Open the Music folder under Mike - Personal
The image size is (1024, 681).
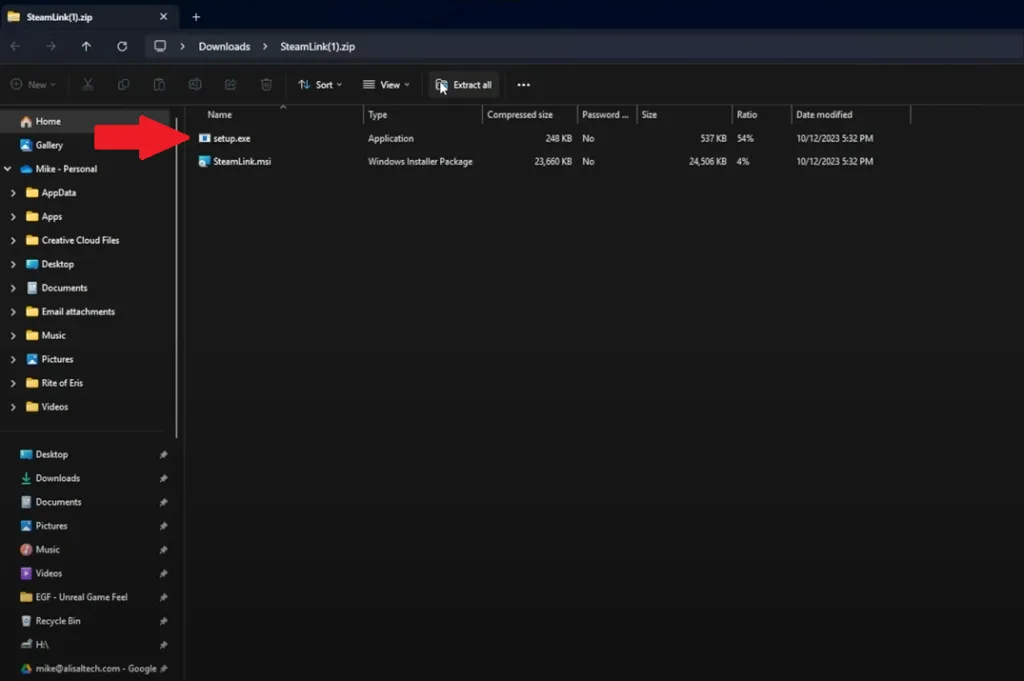click(x=54, y=336)
